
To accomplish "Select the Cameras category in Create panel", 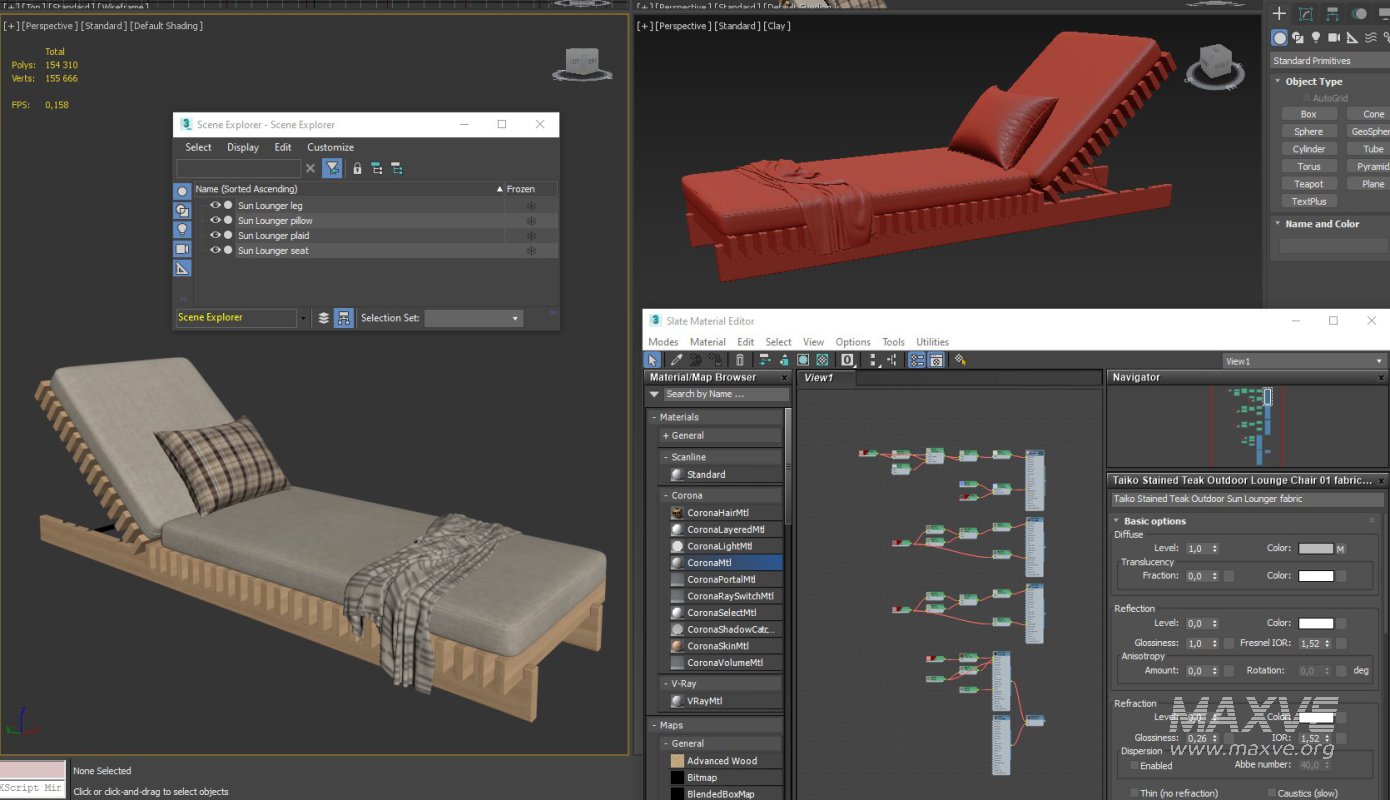I will (x=1335, y=38).
